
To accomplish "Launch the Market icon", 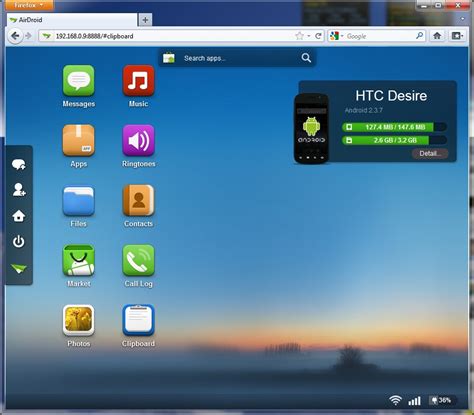I will point(79,260).
